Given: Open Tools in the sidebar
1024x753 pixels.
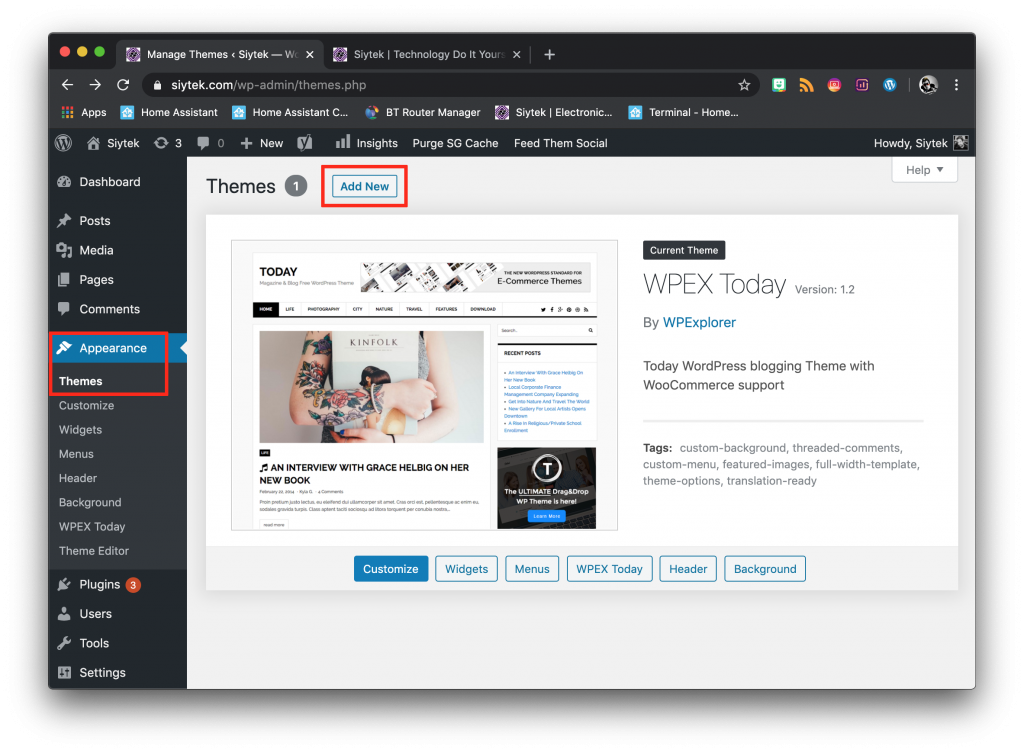Looking at the screenshot, I should pos(94,643).
